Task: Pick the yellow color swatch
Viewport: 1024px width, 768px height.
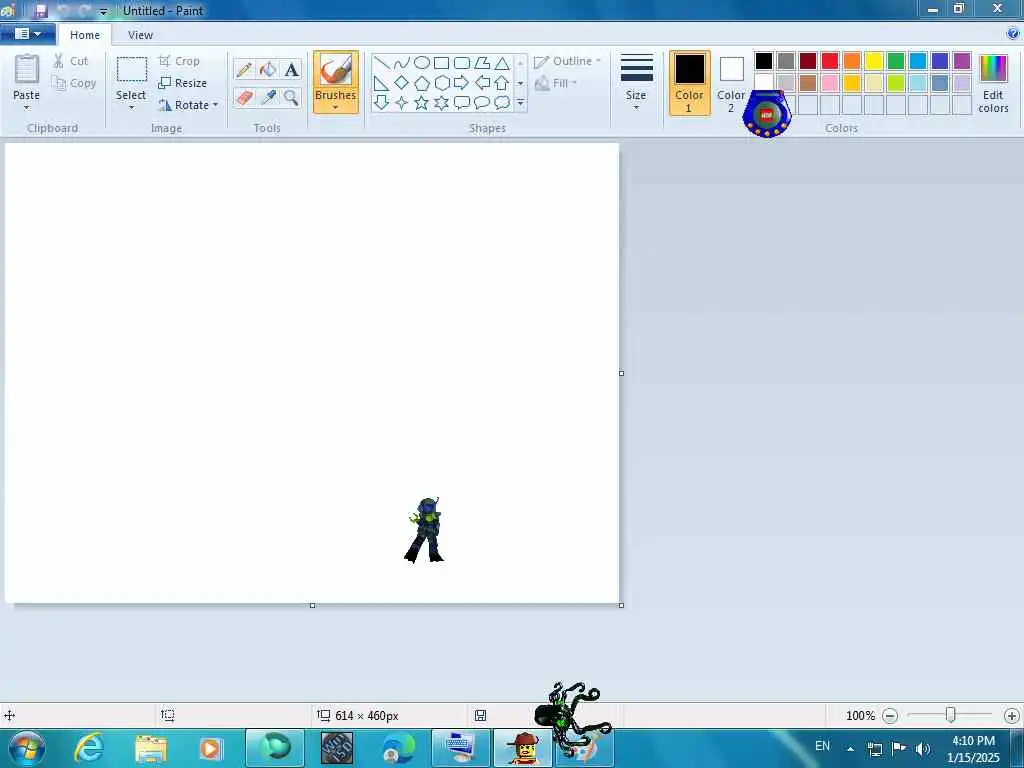Action: click(874, 61)
